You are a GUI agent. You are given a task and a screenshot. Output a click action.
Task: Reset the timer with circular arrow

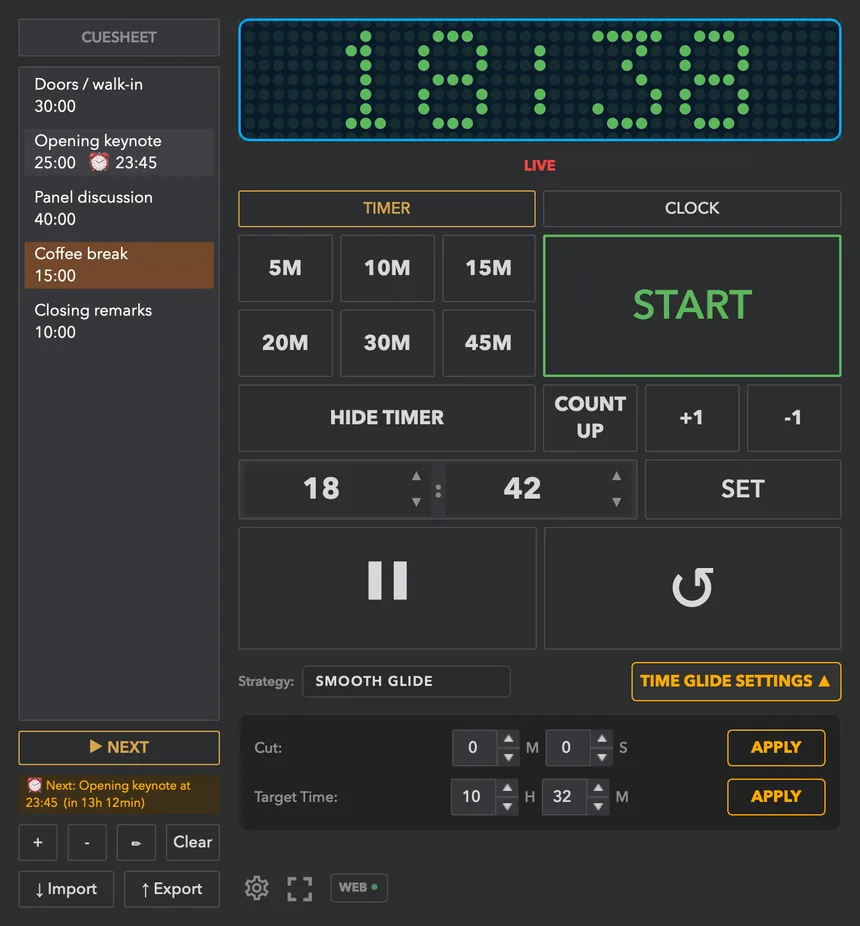[692, 588]
